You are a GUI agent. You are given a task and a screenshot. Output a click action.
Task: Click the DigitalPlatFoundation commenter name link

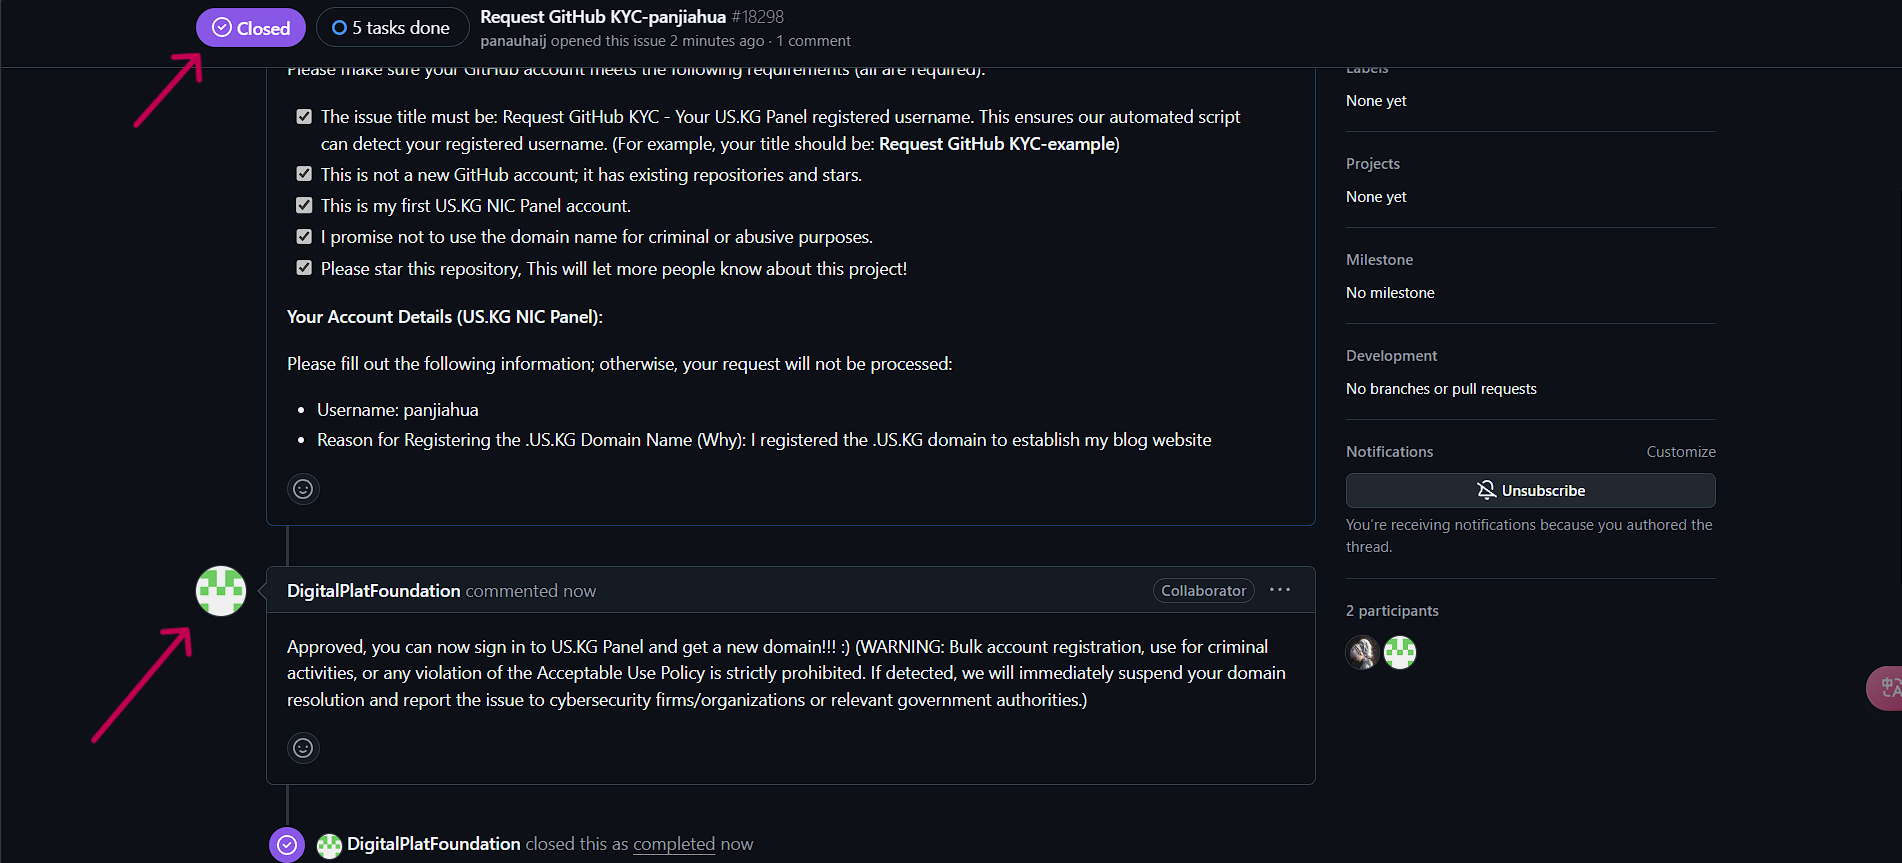[373, 591]
